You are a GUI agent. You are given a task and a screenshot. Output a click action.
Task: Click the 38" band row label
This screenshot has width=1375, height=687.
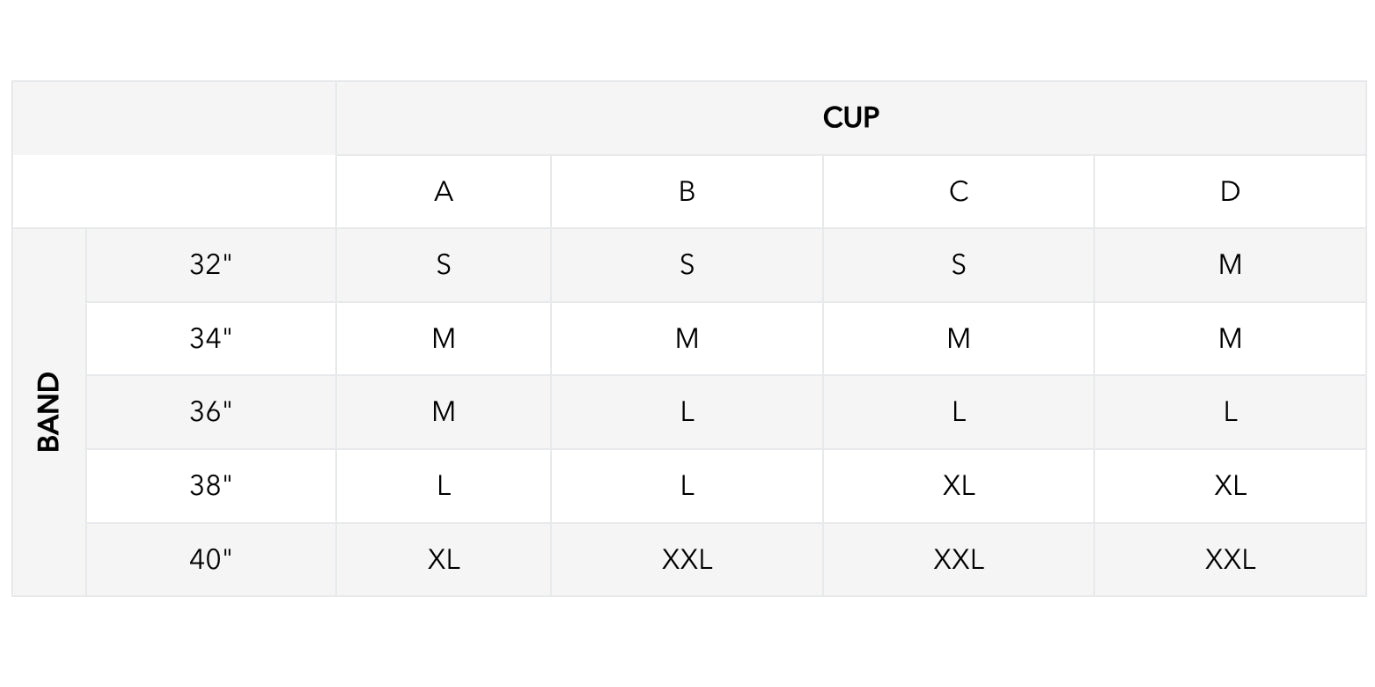coord(211,486)
